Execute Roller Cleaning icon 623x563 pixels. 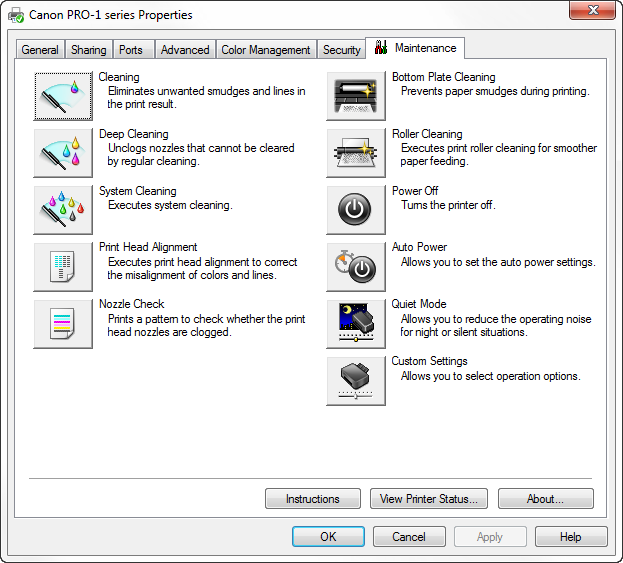[356, 153]
